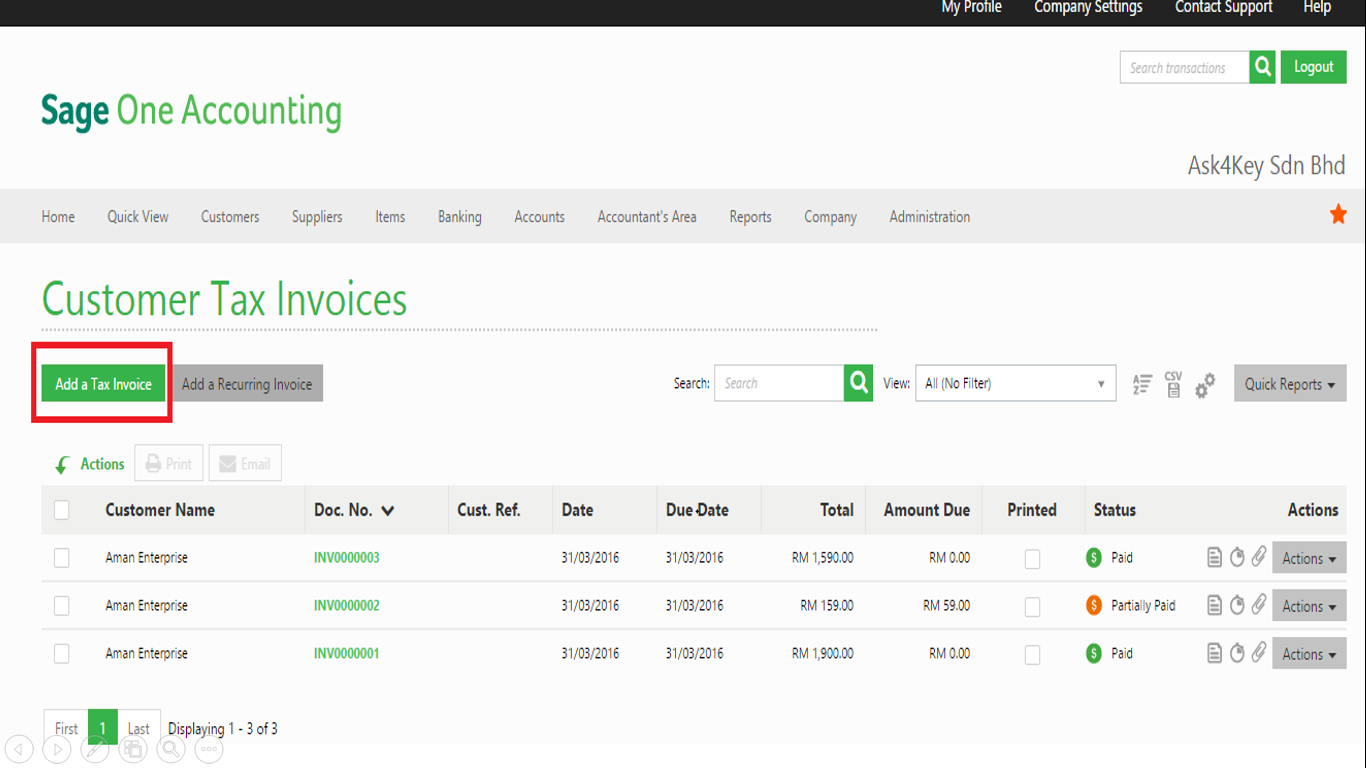Click the Print button
Image resolution: width=1366 pixels, height=768 pixels.
pos(169,463)
